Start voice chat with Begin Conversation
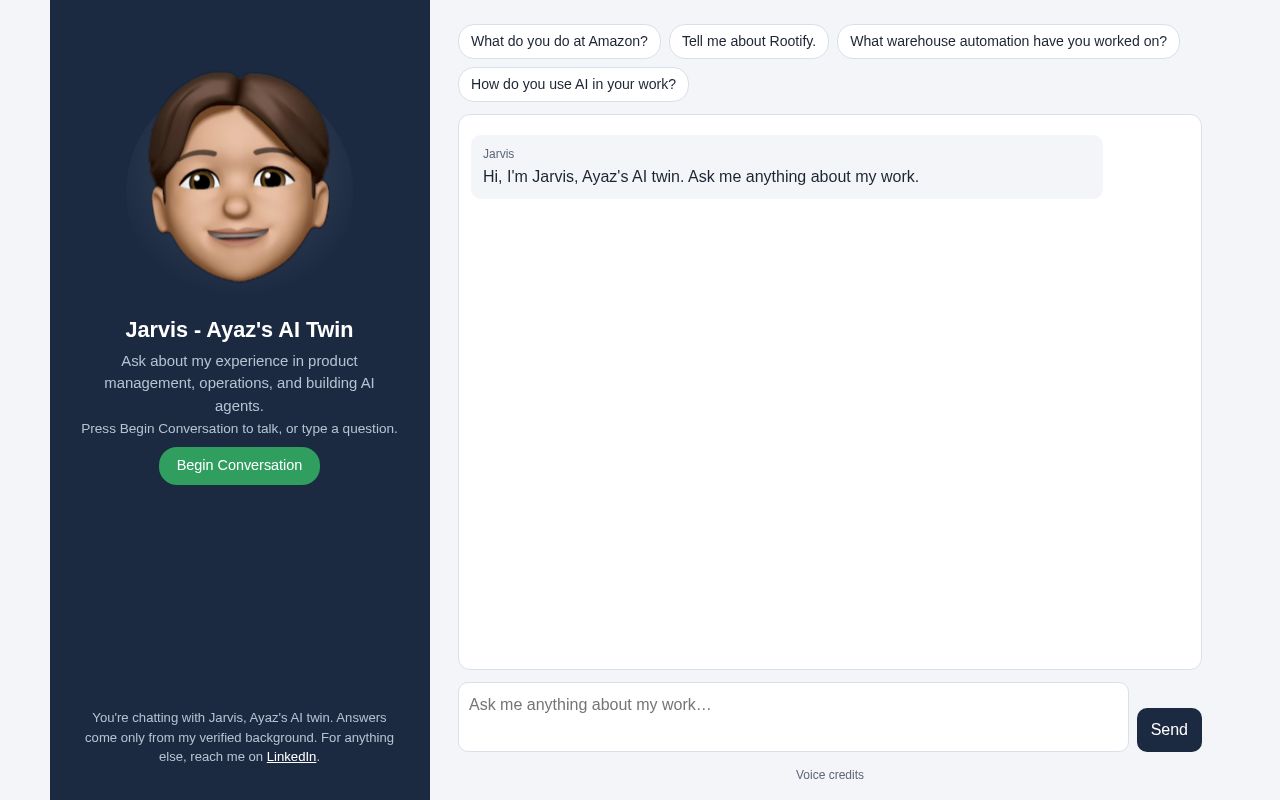 pos(239,466)
